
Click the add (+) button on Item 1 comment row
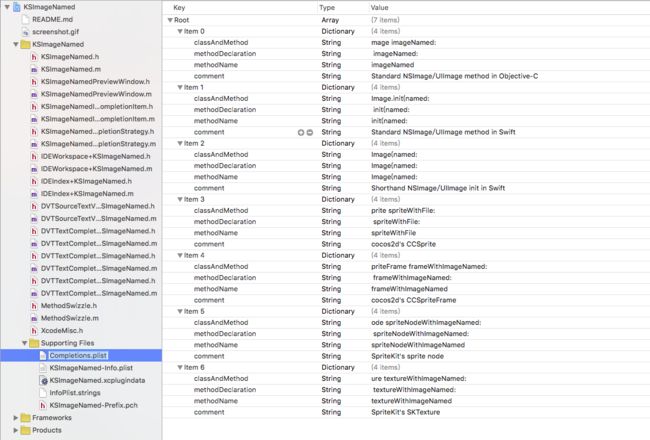[x=301, y=132]
